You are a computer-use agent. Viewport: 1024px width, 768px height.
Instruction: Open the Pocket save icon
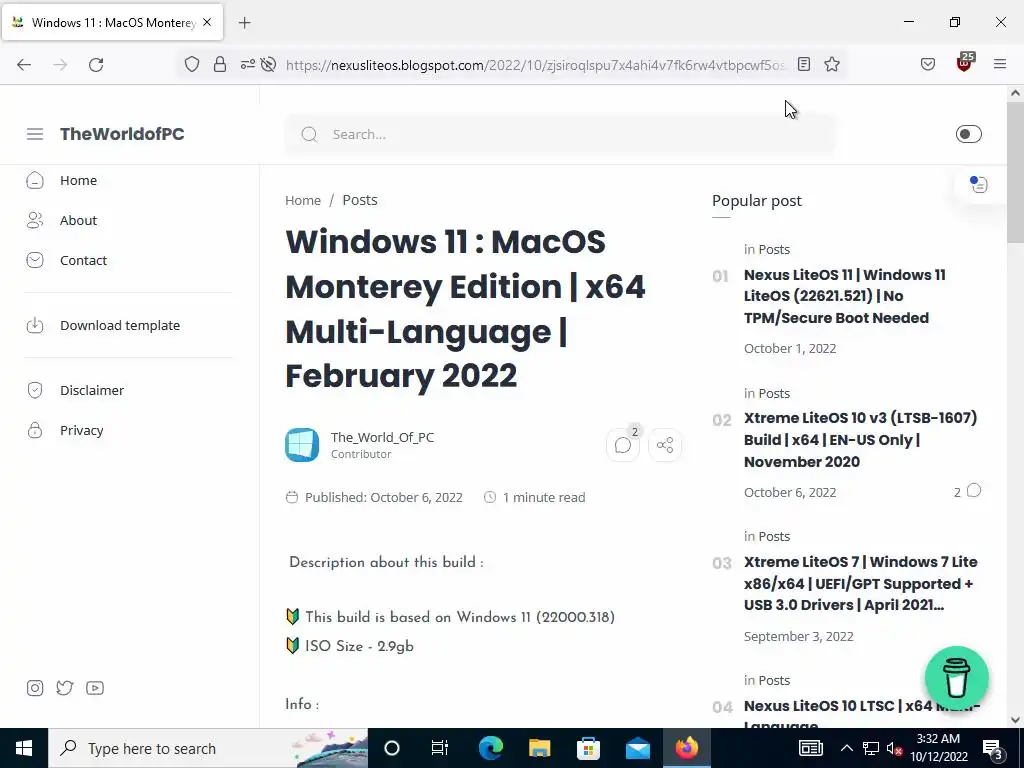pyautogui.click(x=927, y=64)
